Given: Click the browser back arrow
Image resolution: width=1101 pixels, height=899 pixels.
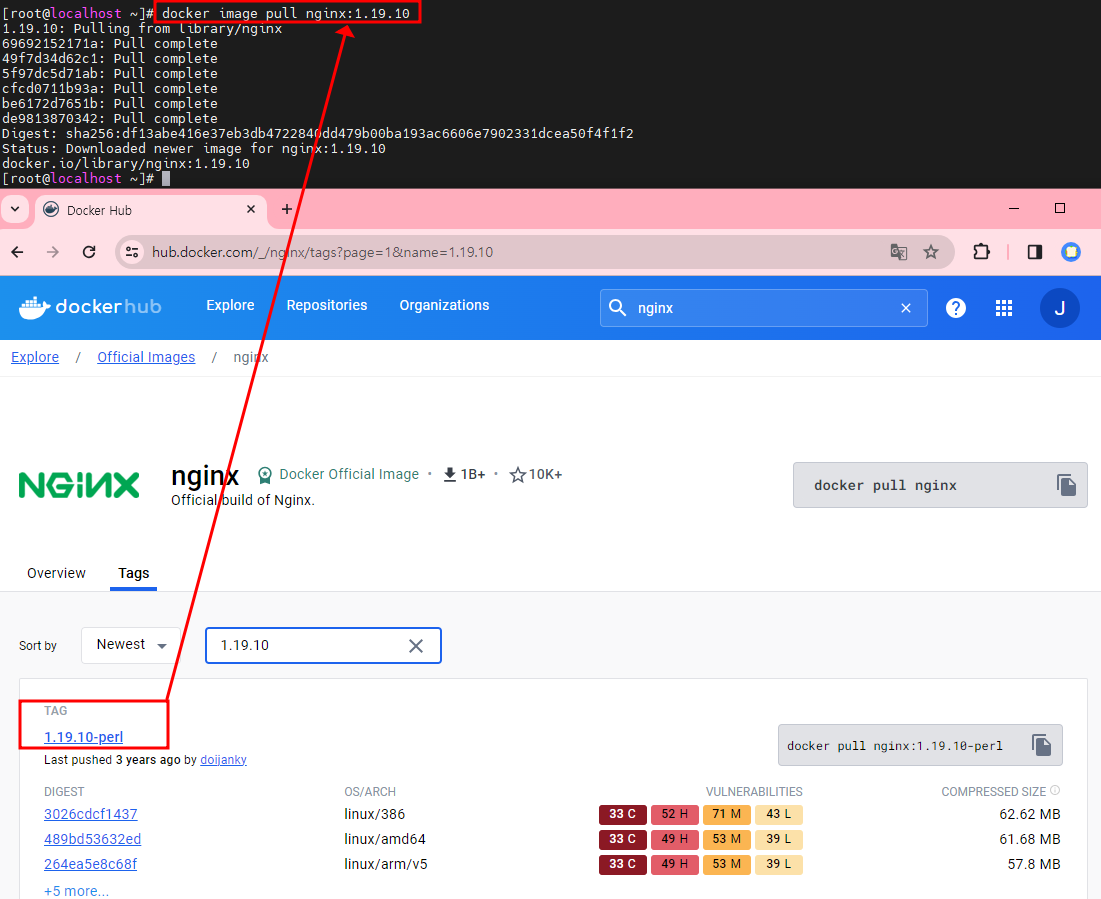Looking at the screenshot, I should click(18, 252).
